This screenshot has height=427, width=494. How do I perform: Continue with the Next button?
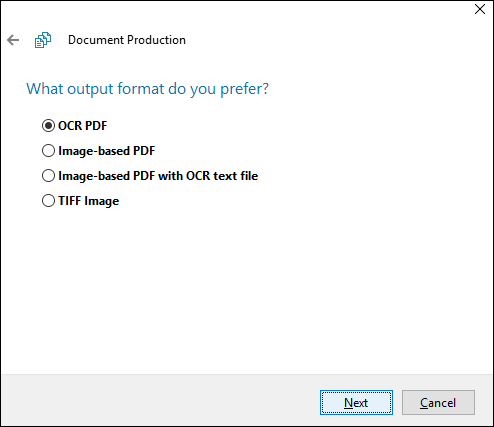356,403
